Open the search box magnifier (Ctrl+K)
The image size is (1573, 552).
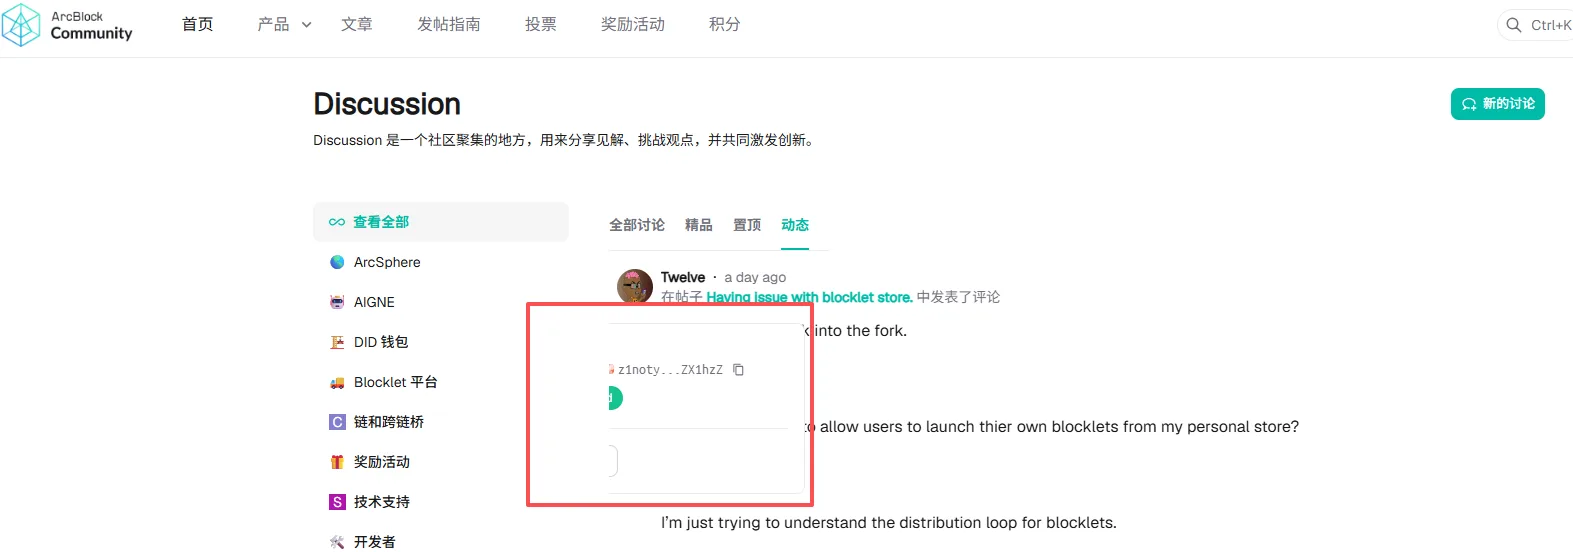tap(1514, 25)
